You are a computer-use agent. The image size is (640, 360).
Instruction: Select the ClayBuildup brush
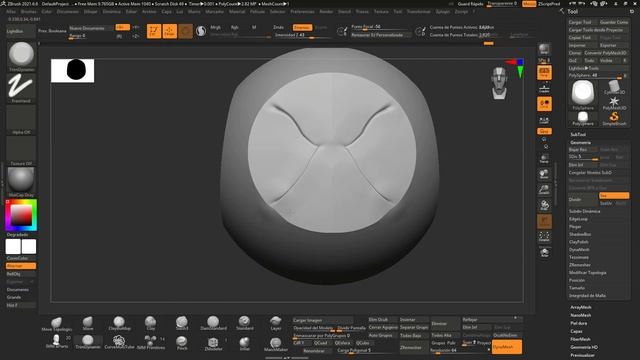(119, 323)
